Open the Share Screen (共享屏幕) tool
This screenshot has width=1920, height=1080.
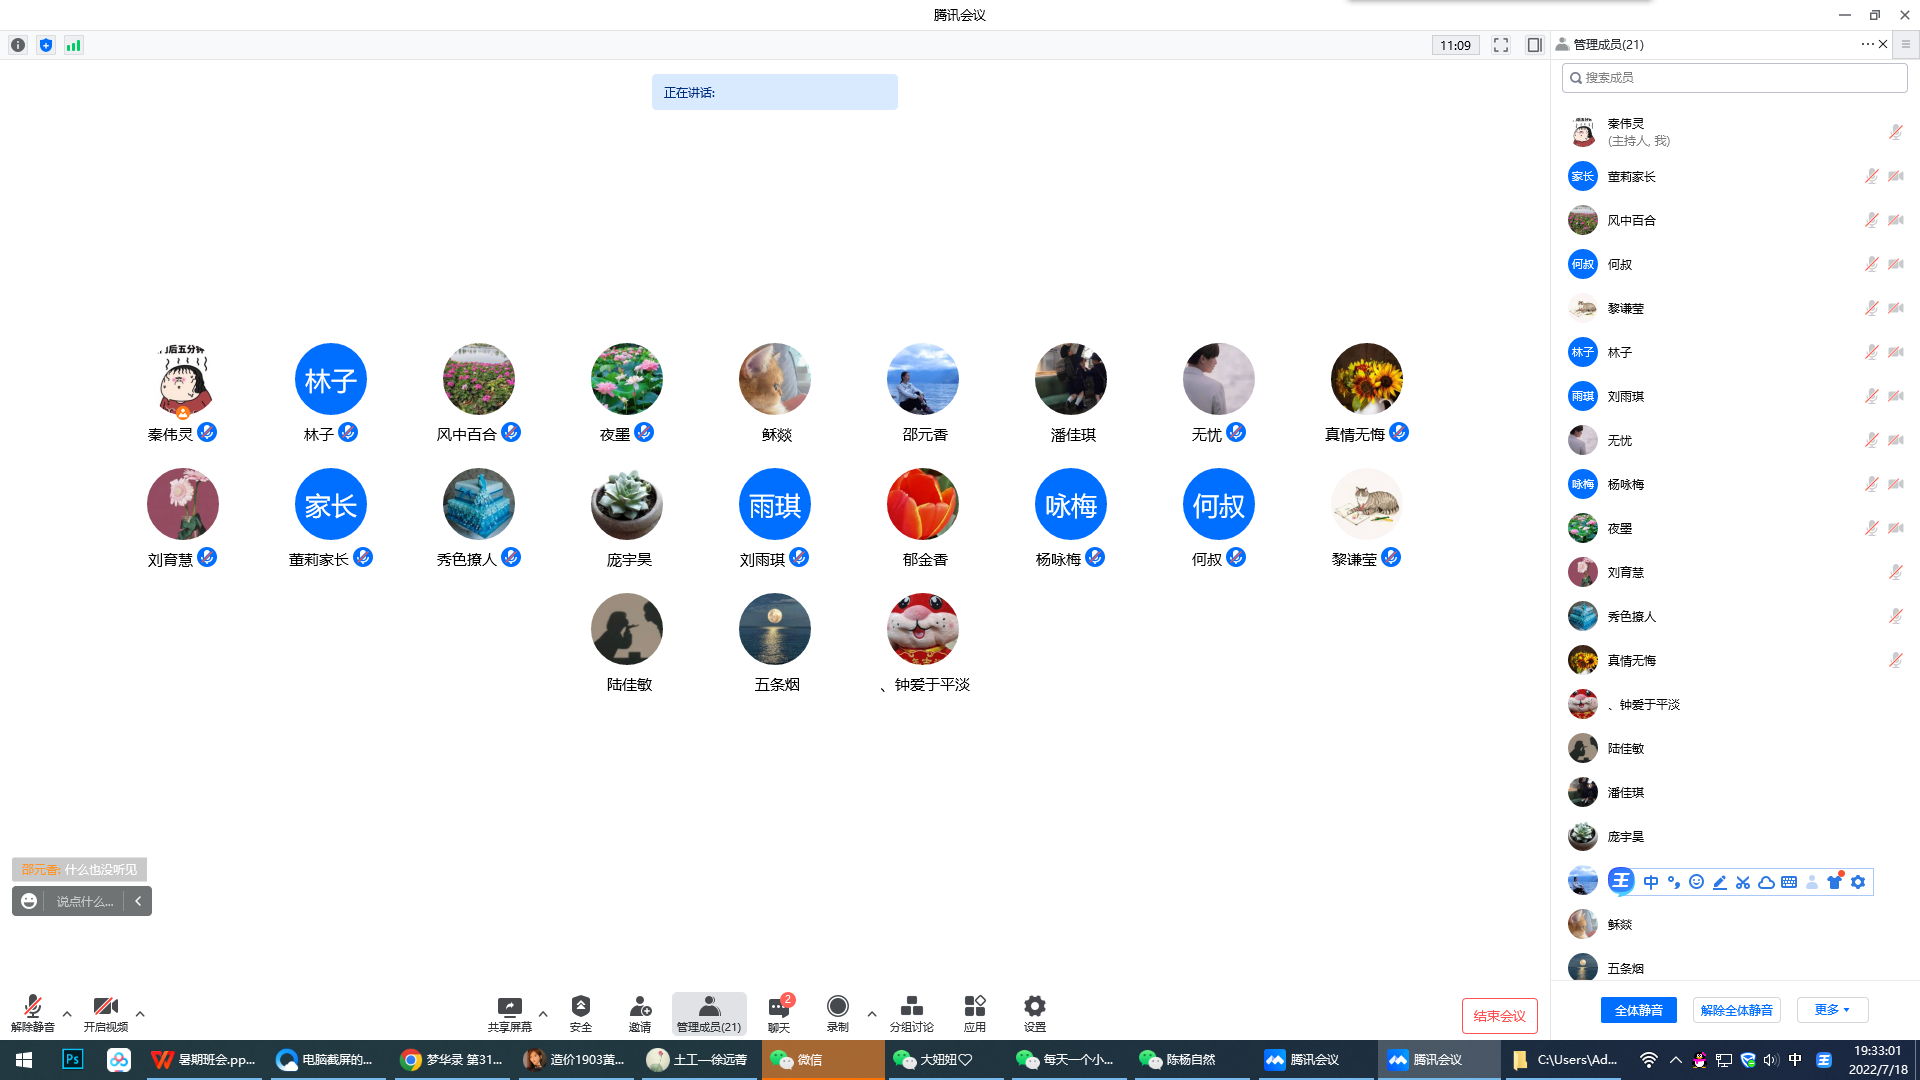[x=509, y=1012]
